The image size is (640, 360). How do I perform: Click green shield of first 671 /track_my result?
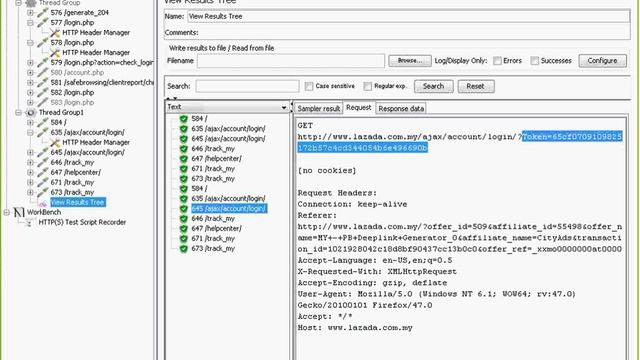(x=184, y=169)
